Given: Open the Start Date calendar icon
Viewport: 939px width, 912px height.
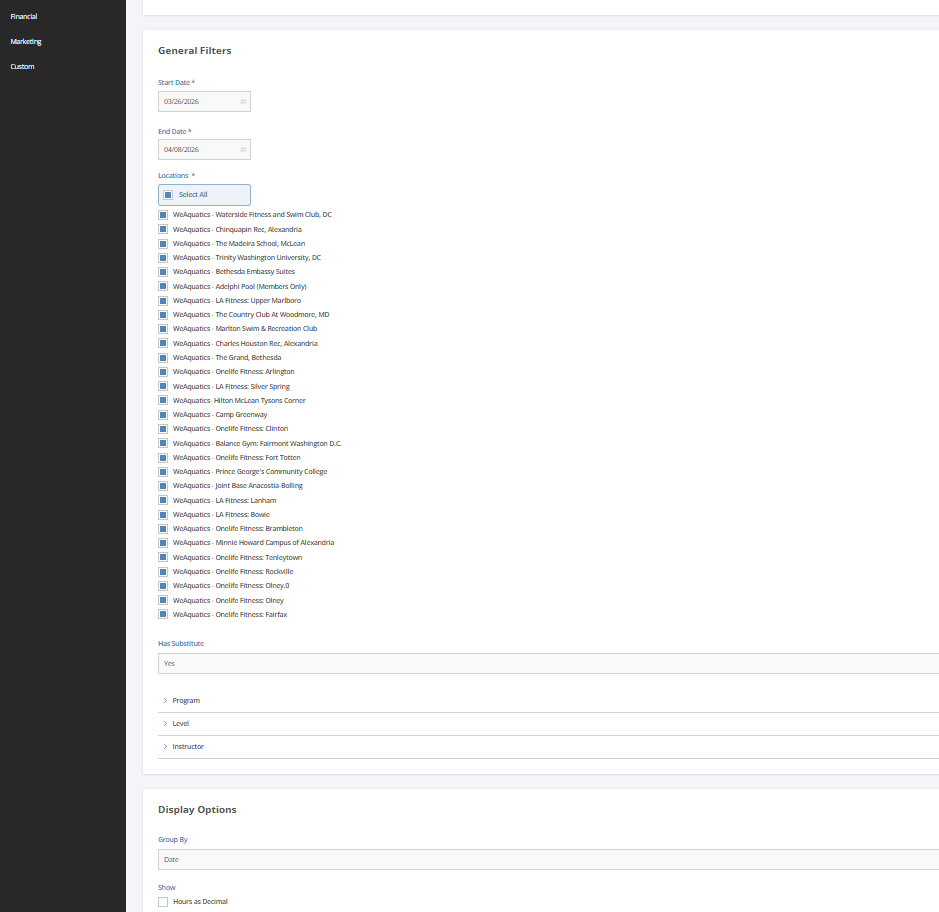Looking at the screenshot, I should click(243, 101).
